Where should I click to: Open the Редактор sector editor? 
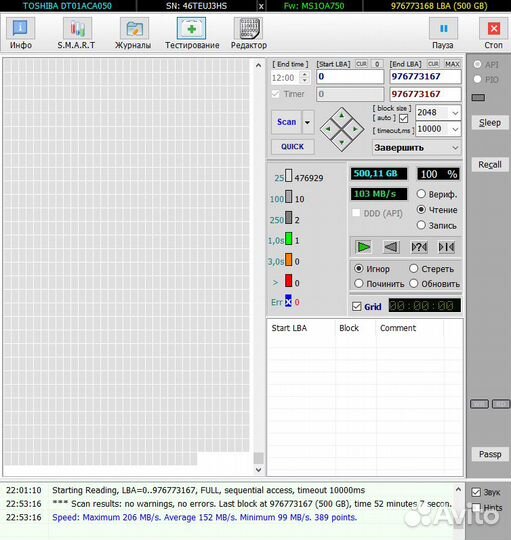[249, 34]
